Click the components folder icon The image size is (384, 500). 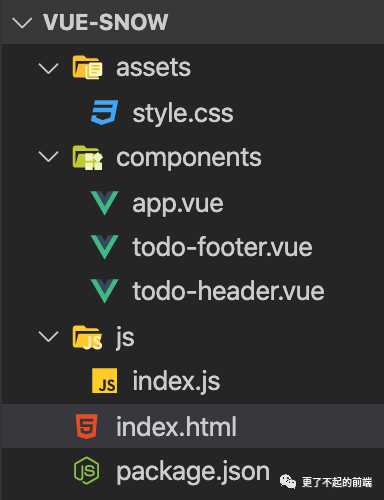tap(87, 157)
